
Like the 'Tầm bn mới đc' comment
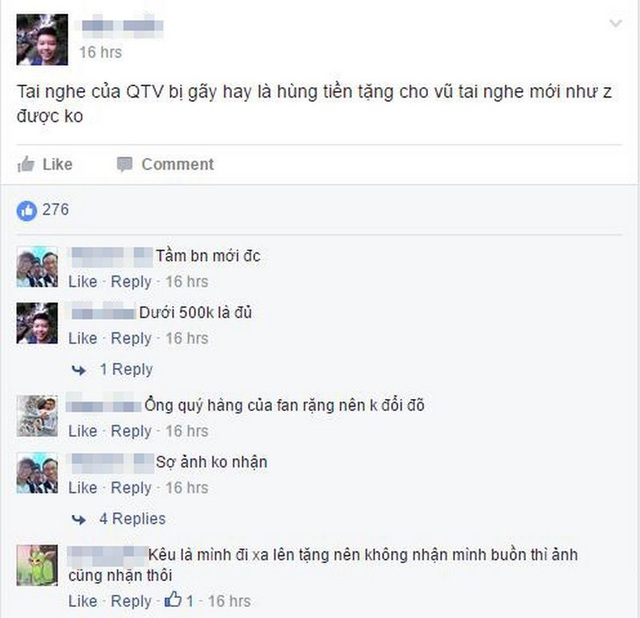coord(82,281)
